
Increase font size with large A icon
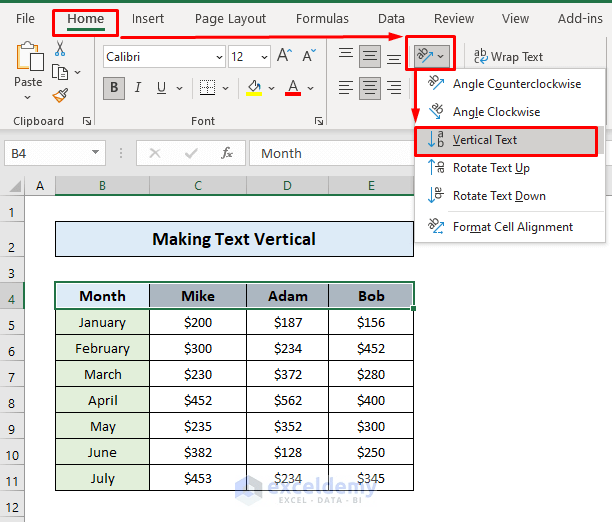(284, 55)
